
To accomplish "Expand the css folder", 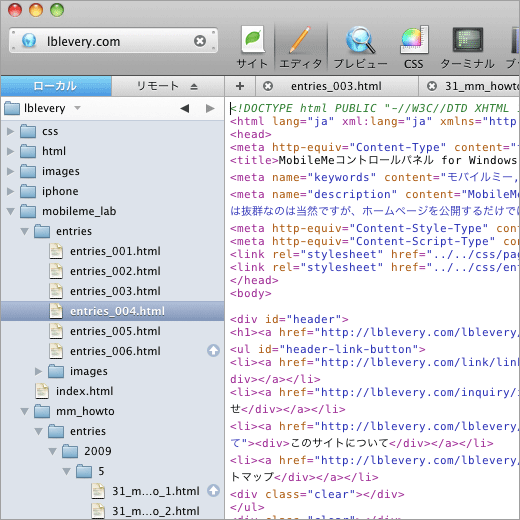I will point(11,131).
